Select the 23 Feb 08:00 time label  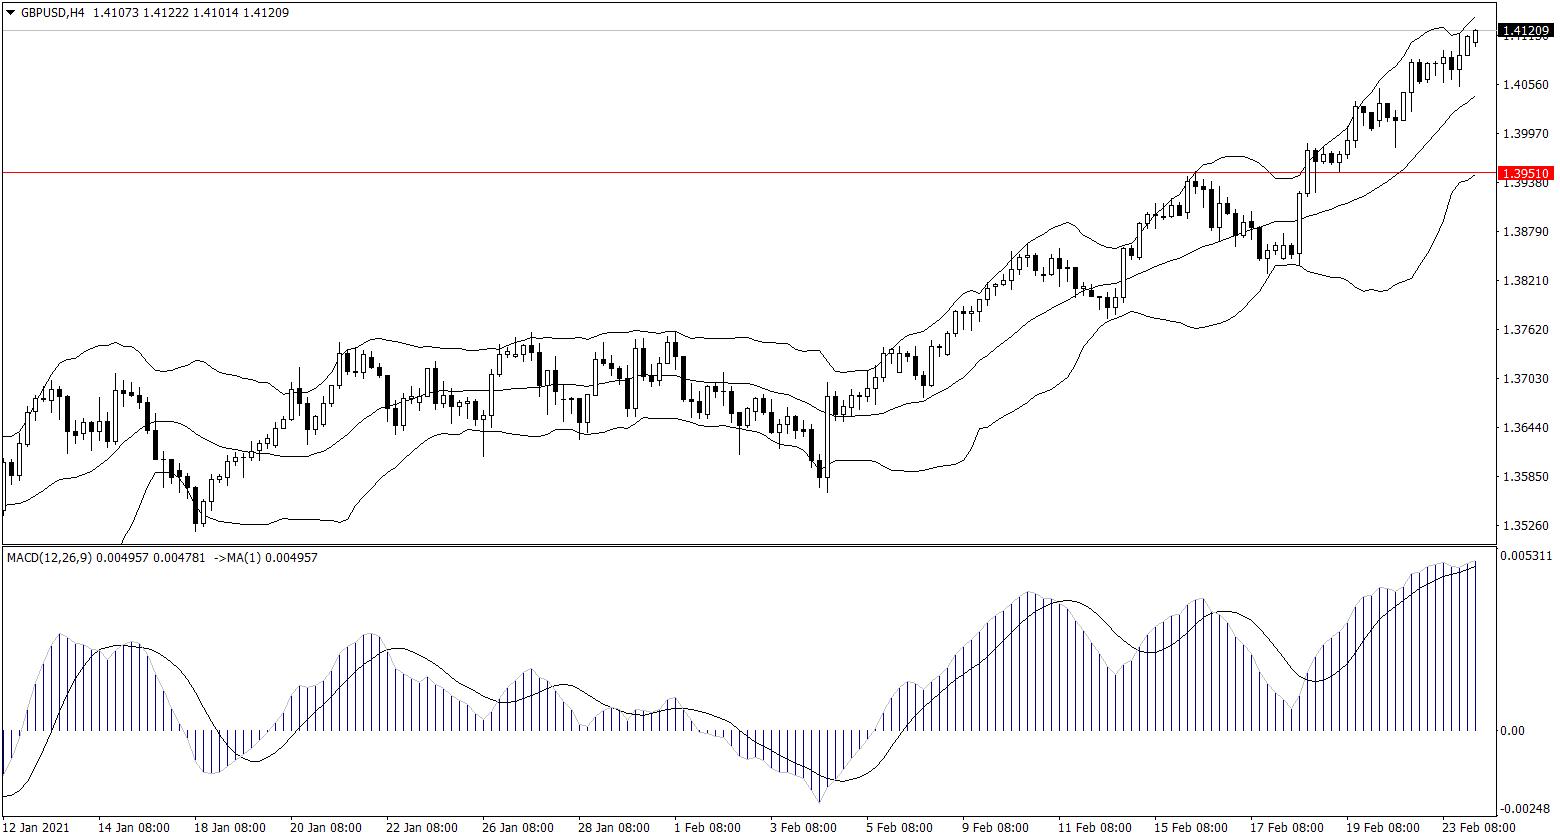click(1477, 828)
